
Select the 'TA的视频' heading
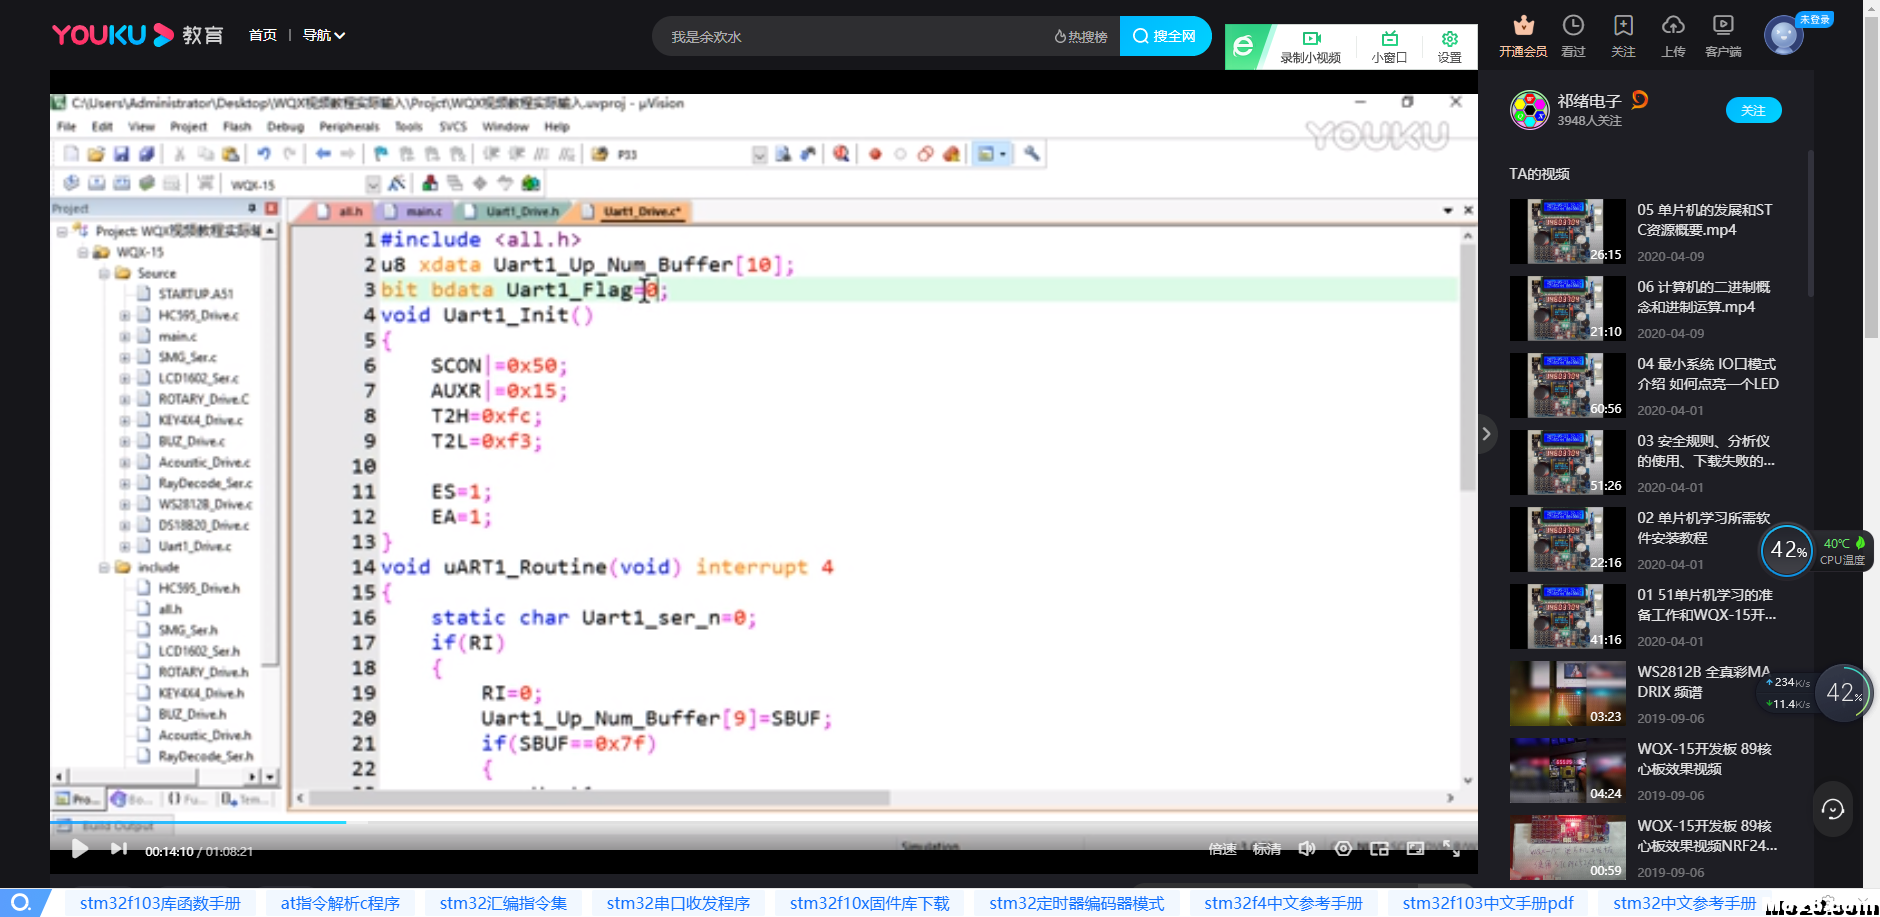pos(1539,174)
